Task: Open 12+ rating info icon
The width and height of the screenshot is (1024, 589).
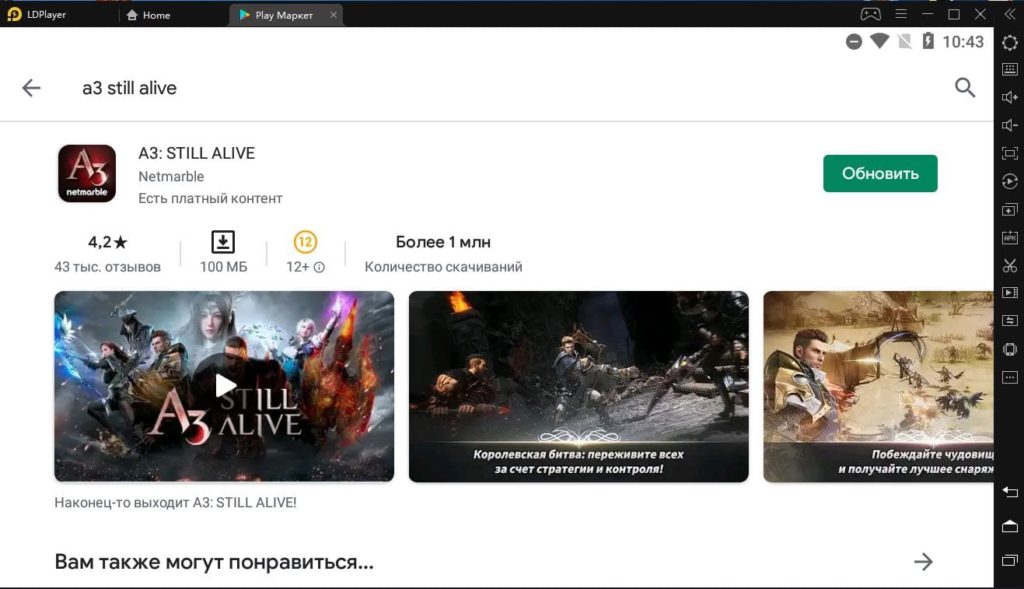Action: (319, 267)
